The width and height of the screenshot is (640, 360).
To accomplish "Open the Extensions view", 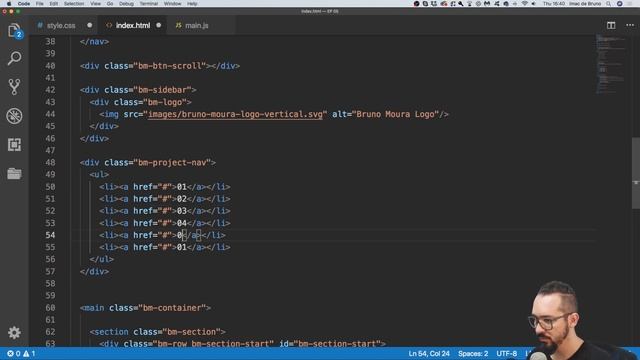I will click(14, 144).
